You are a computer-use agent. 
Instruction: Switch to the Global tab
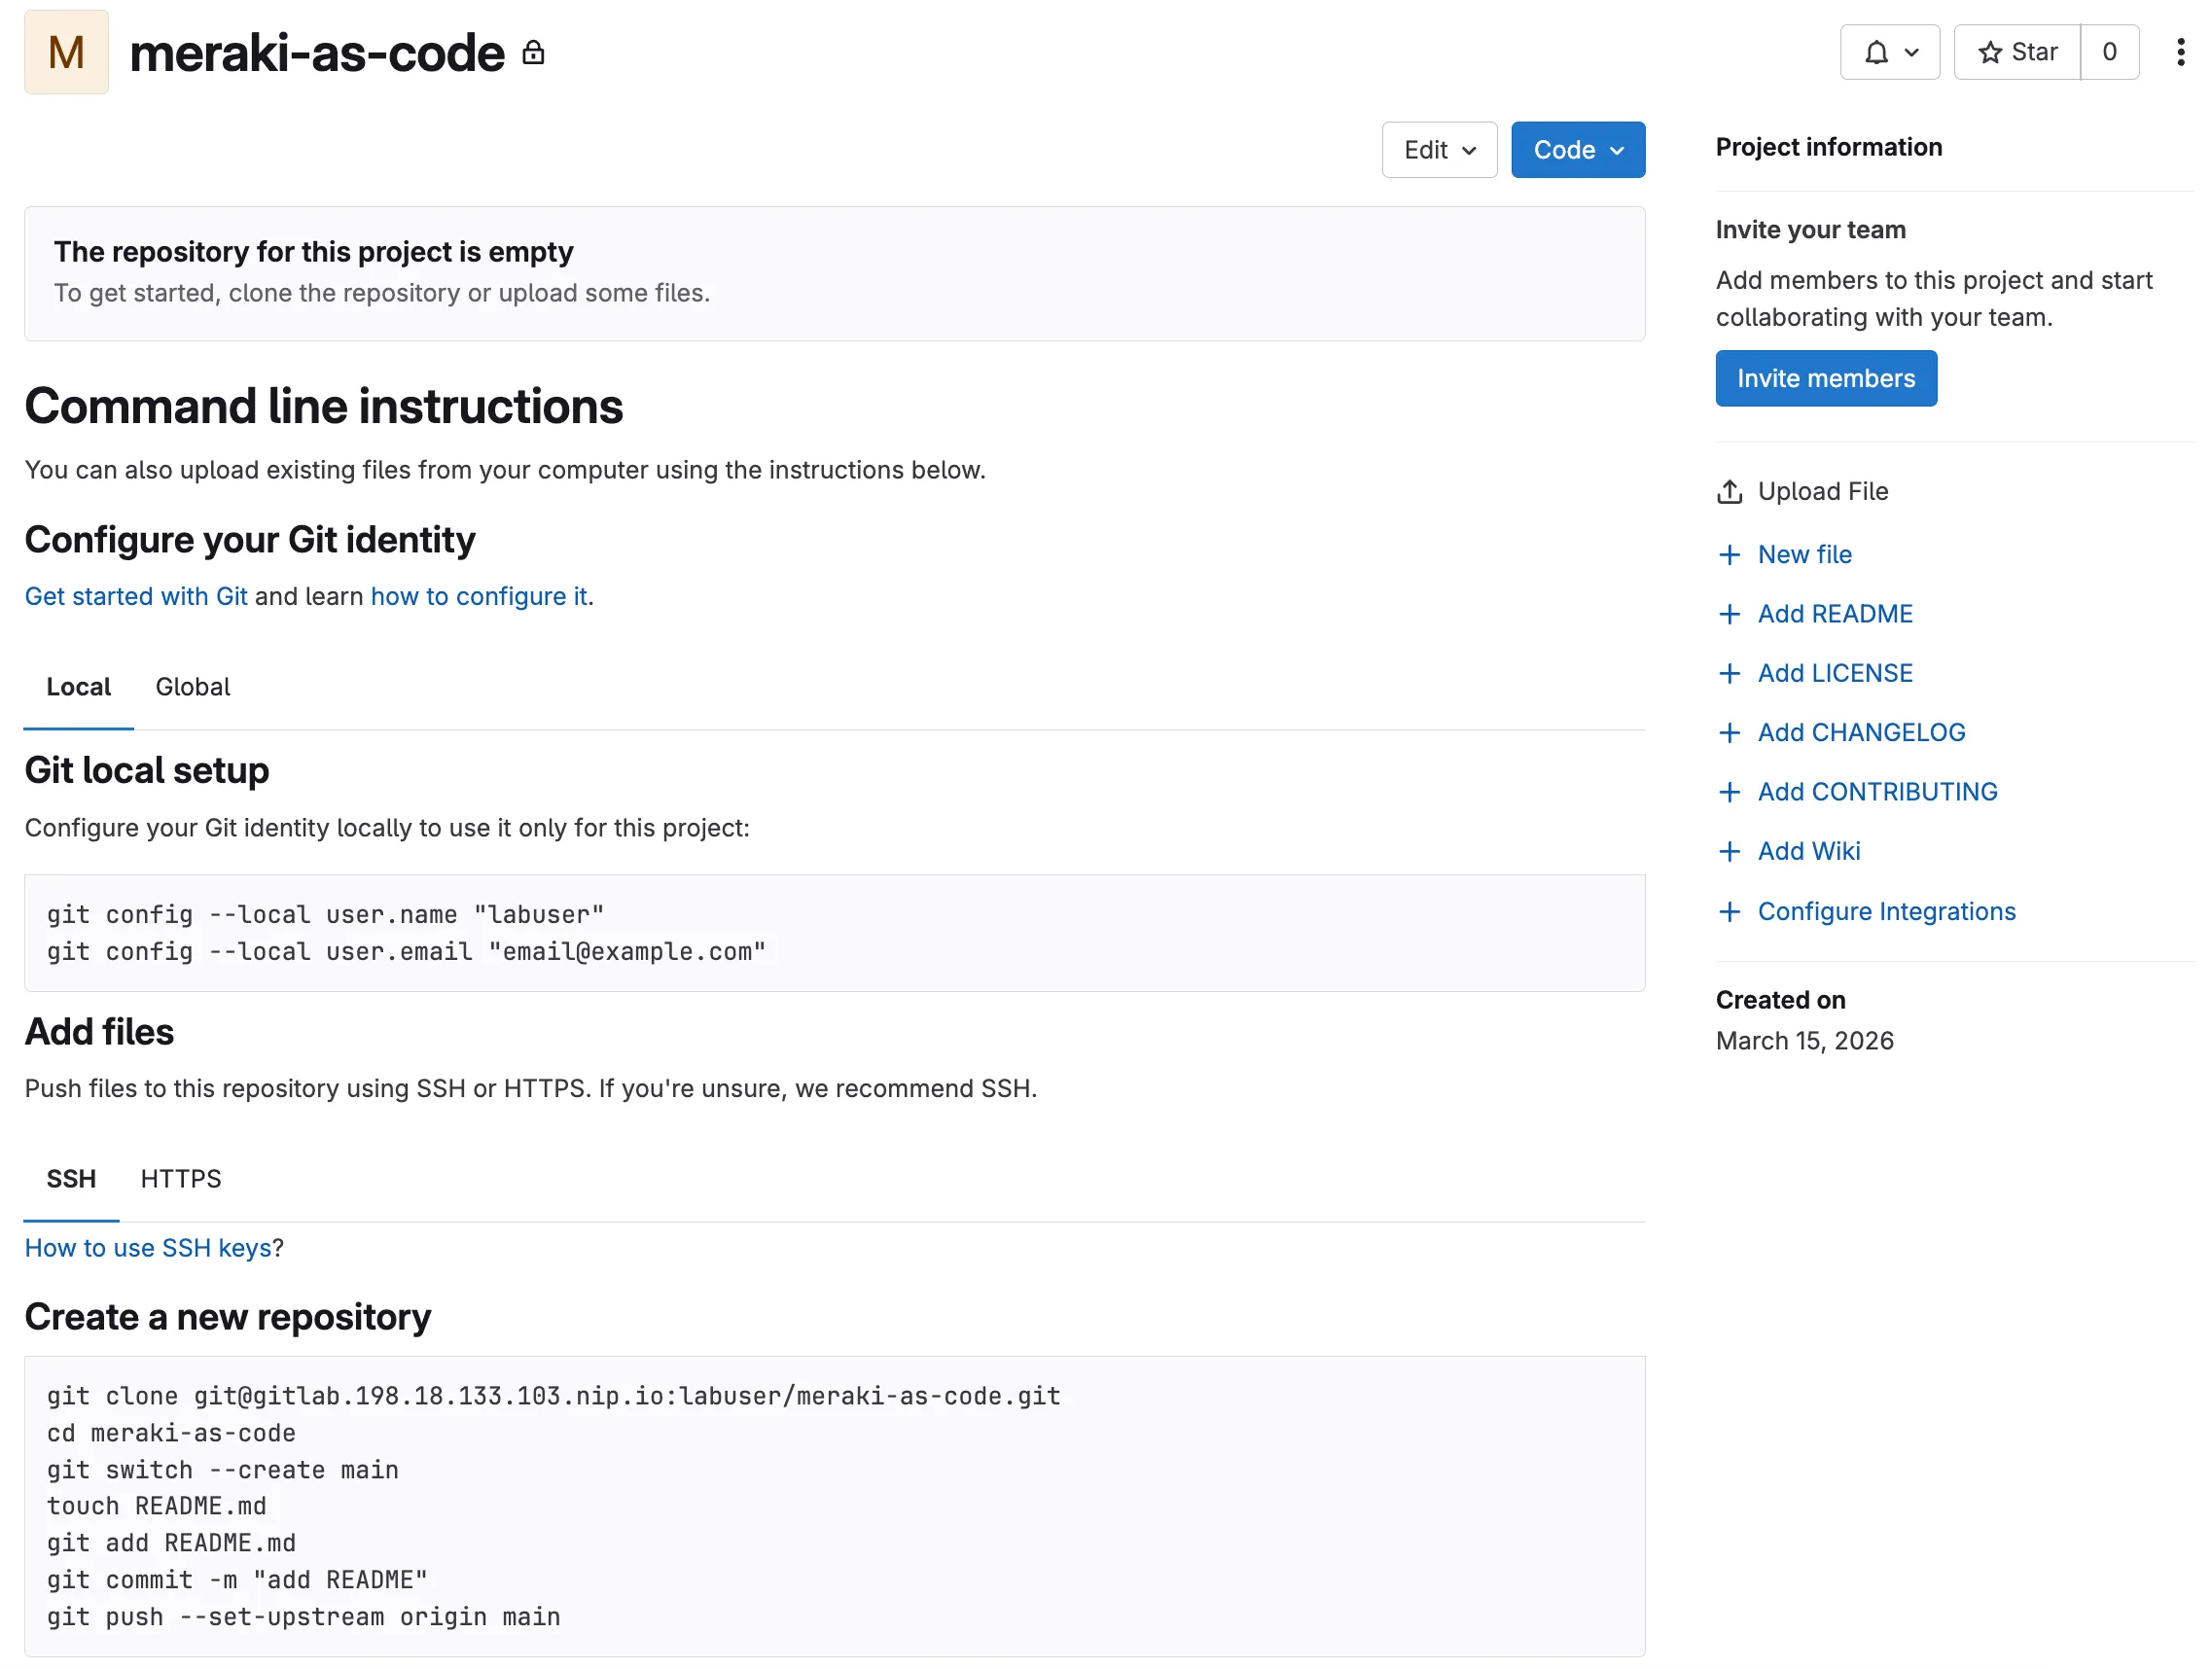tap(192, 687)
